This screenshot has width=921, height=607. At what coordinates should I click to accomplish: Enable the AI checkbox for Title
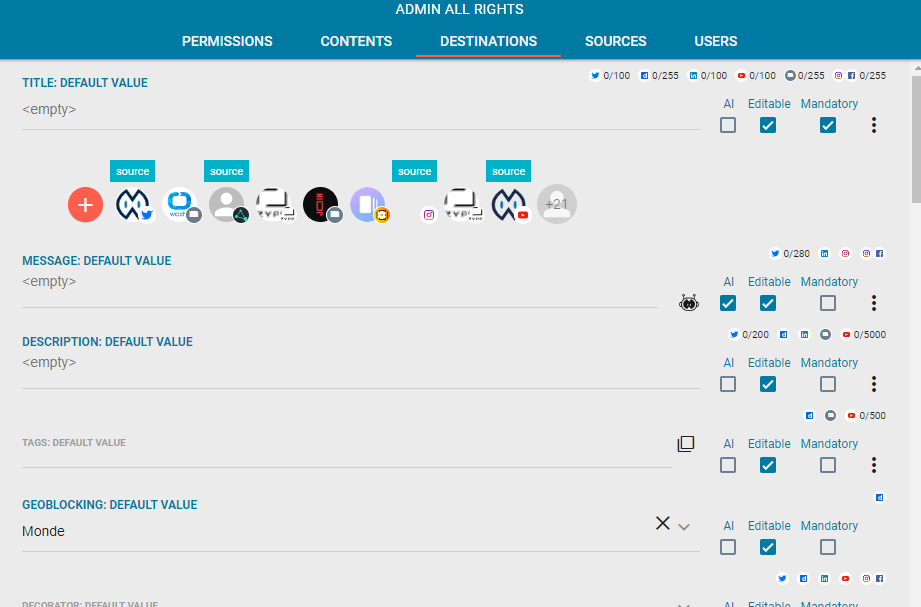coord(728,125)
